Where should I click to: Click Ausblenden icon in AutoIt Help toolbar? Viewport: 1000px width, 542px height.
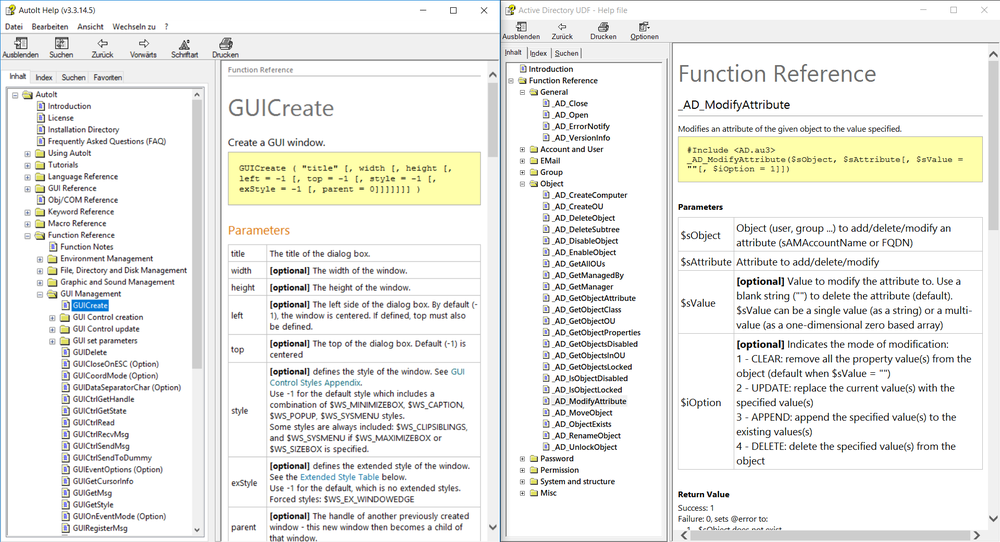coord(20,43)
